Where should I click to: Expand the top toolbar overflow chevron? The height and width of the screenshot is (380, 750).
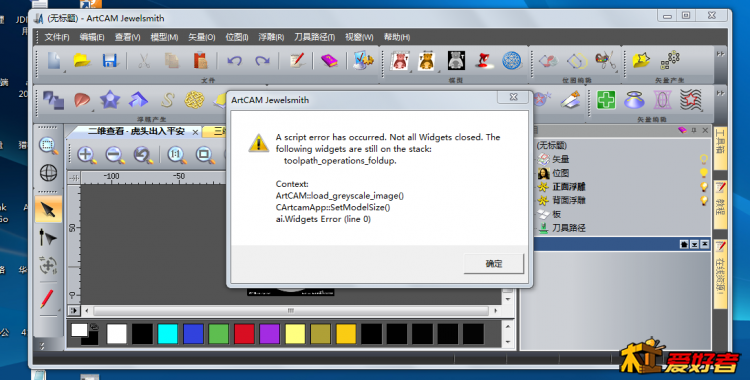tap(720, 54)
